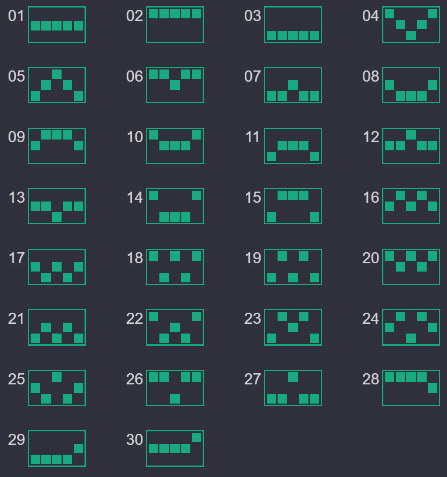Click payline 30 pattern thumbnail

(175, 448)
